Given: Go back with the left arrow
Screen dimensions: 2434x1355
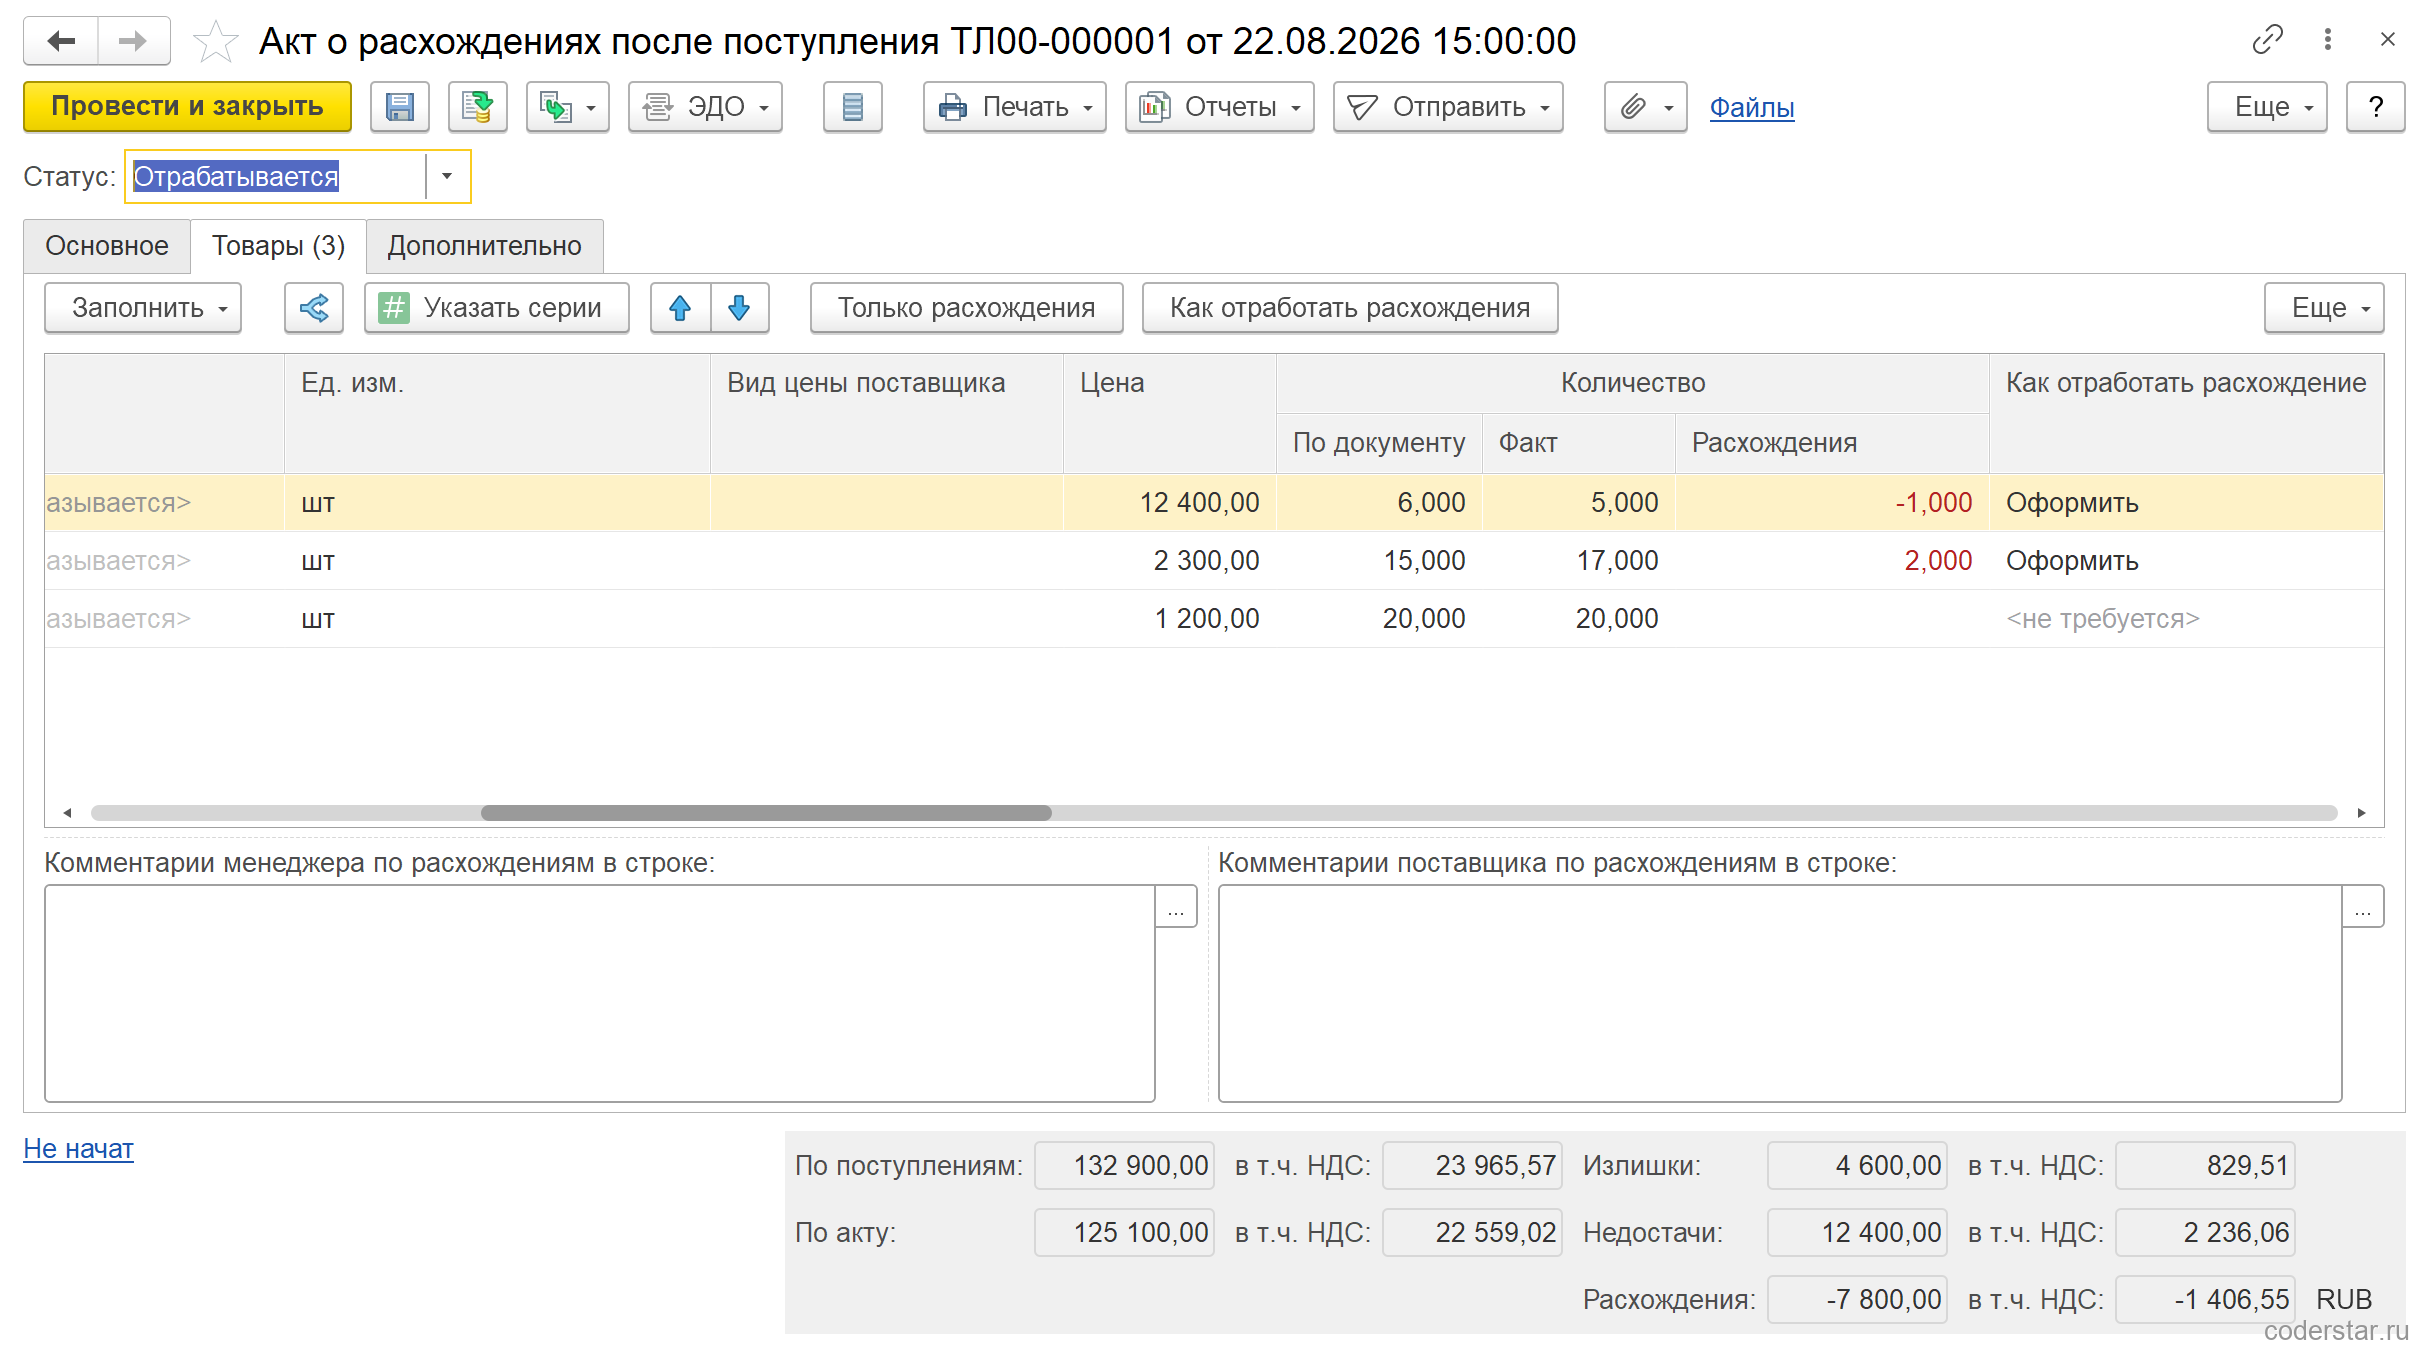Looking at the screenshot, I should coord(61,41).
